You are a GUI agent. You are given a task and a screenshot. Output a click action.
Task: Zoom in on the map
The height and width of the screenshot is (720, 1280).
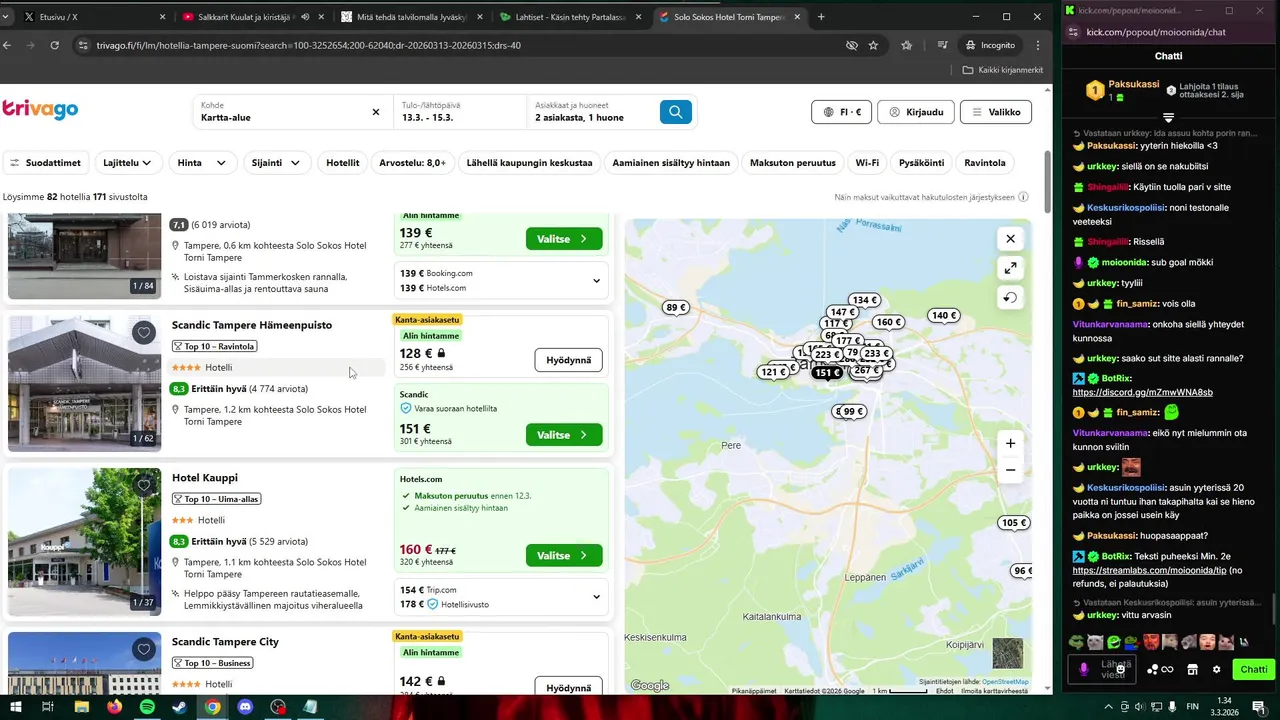(x=1010, y=443)
